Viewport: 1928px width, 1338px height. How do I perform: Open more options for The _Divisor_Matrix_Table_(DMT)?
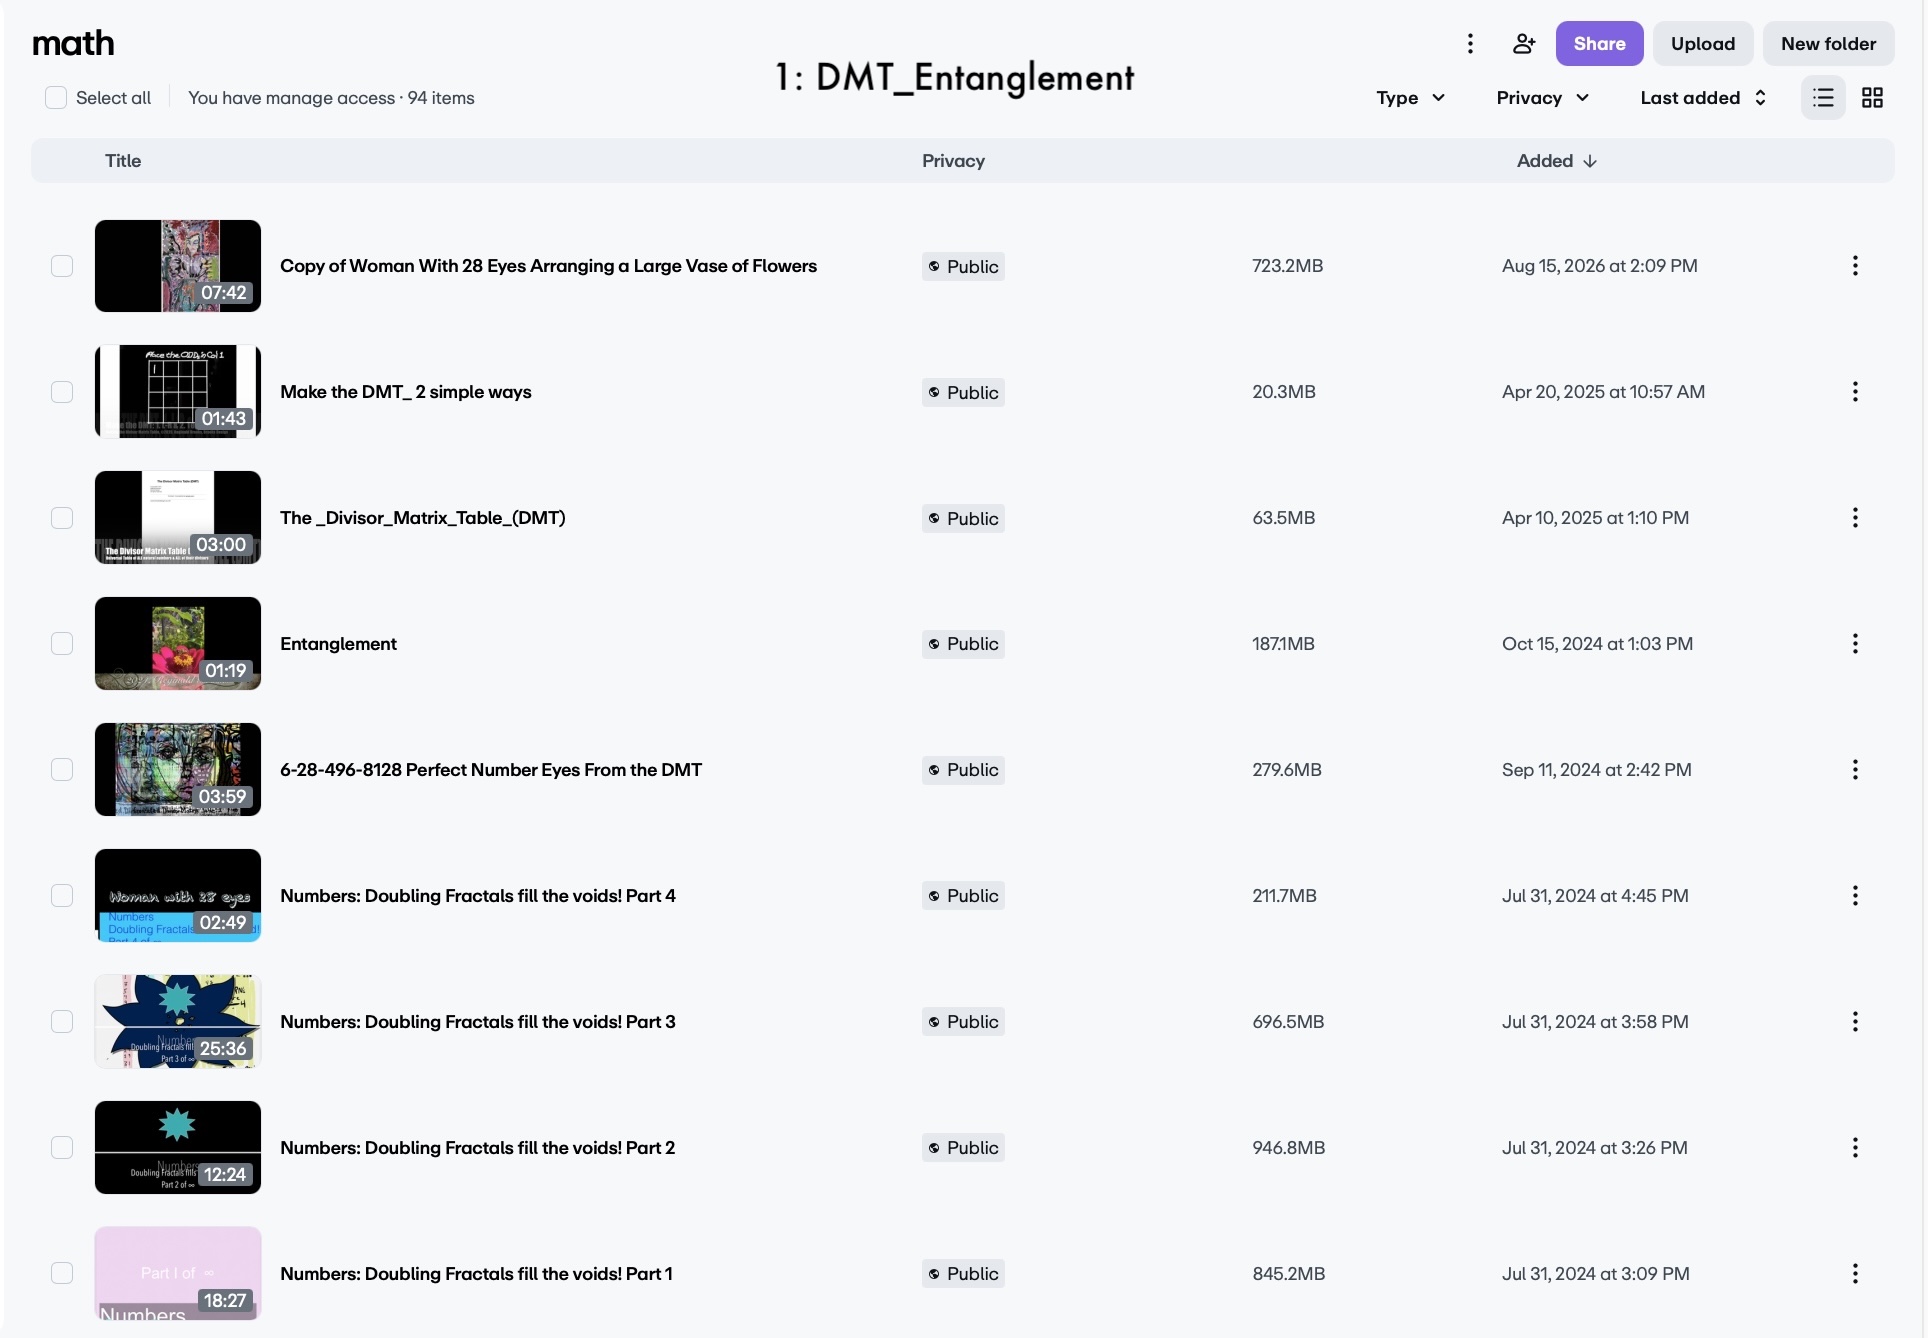(1855, 518)
